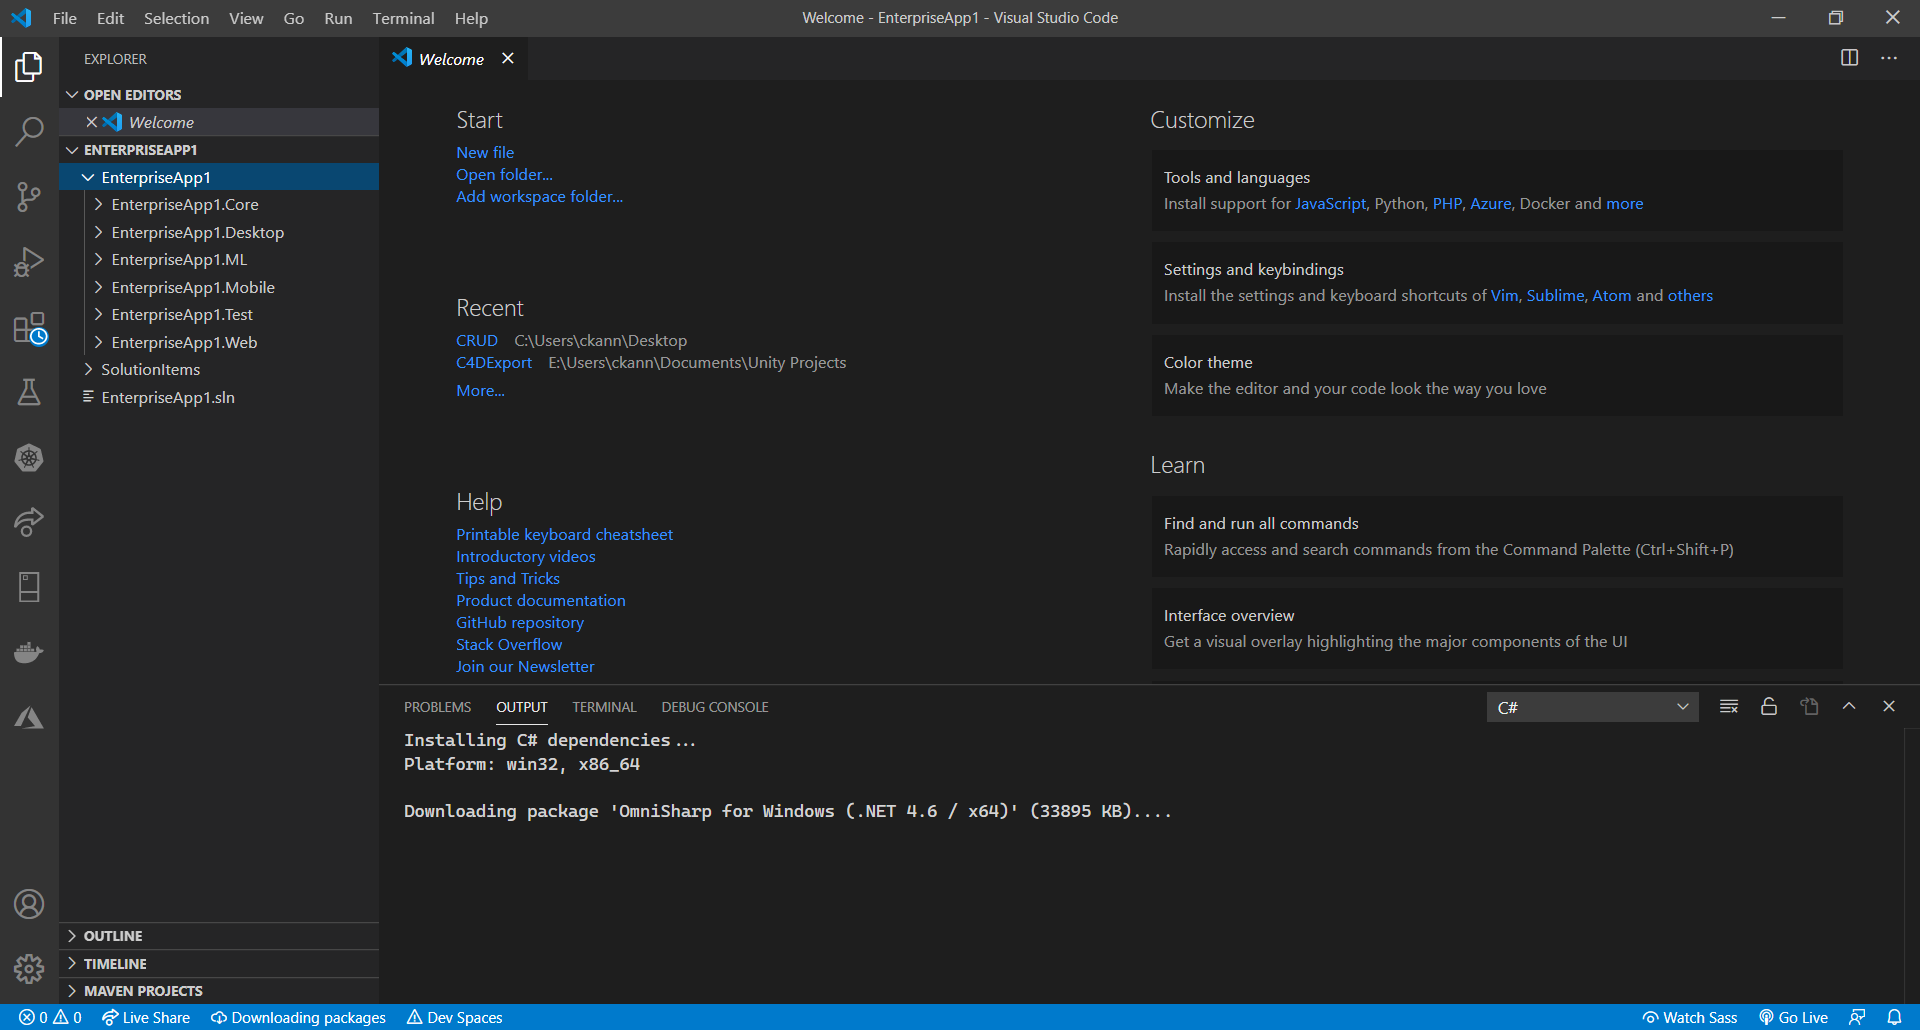The width and height of the screenshot is (1920, 1030).
Task: Open the Extensions view icon
Action: [x=29, y=328]
